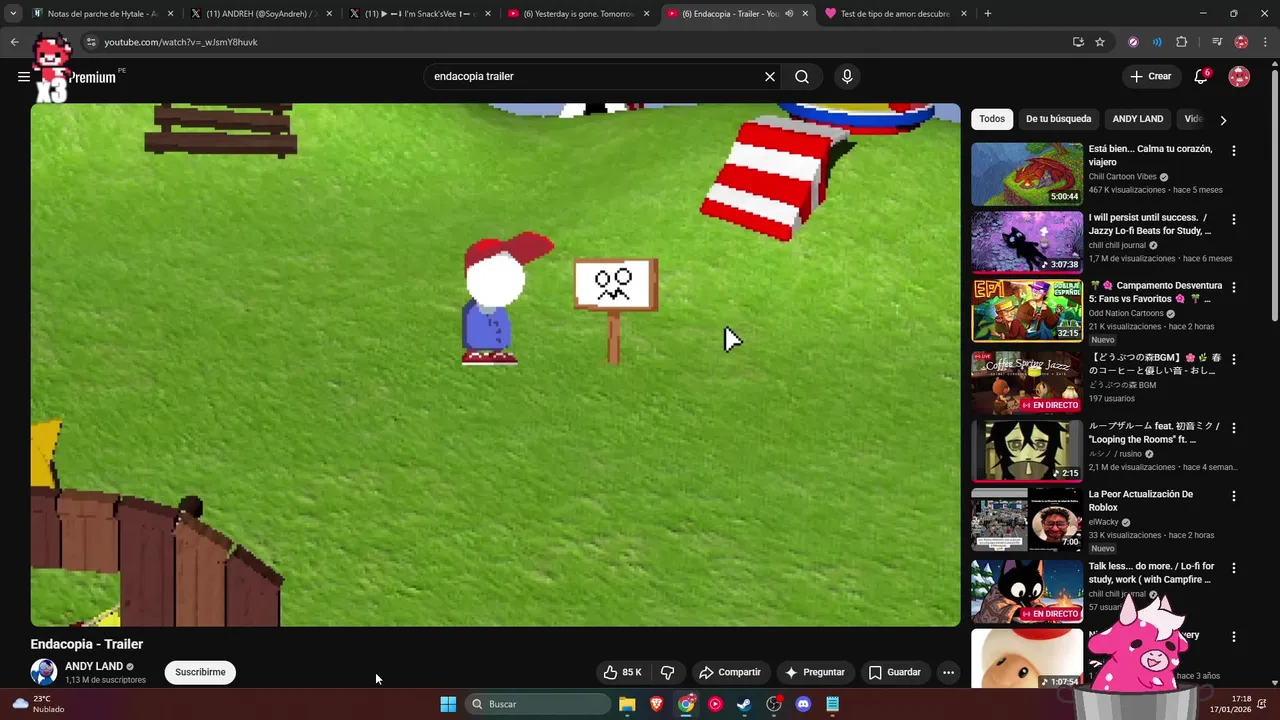Open the YouTube account avatar menu
Image resolution: width=1280 pixels, height=720 pixels.
[x=1239, y=76]
